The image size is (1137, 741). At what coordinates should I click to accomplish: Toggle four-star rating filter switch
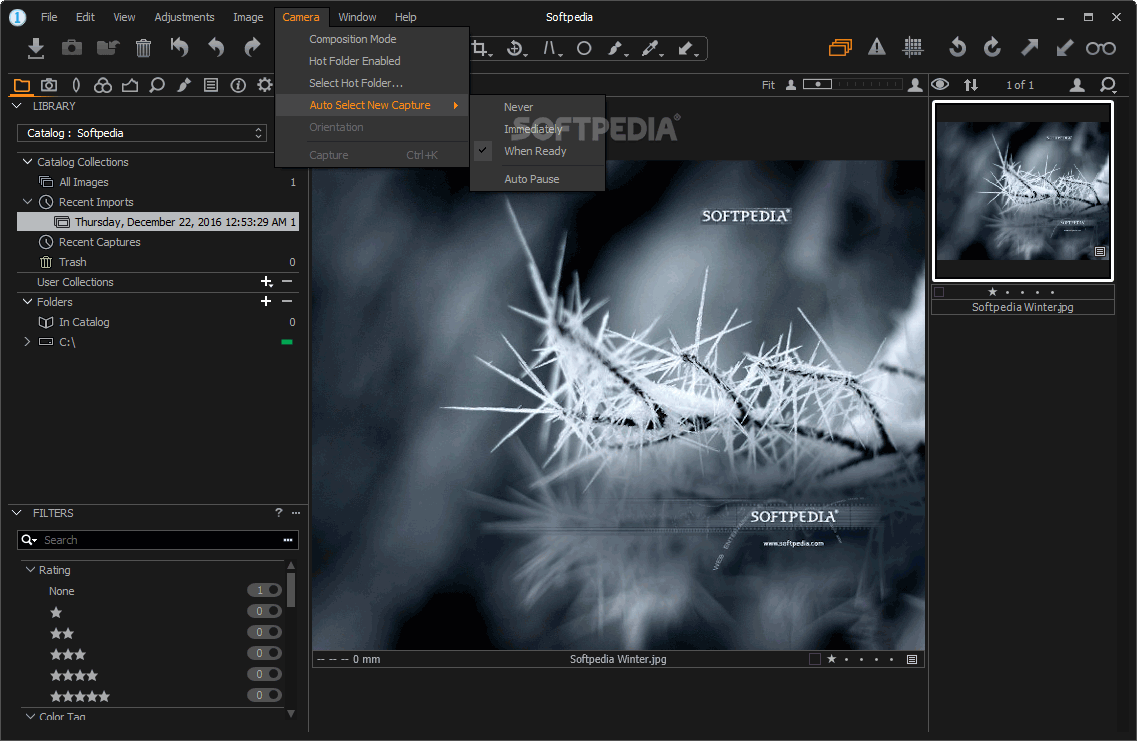click(x=265, y=674)
